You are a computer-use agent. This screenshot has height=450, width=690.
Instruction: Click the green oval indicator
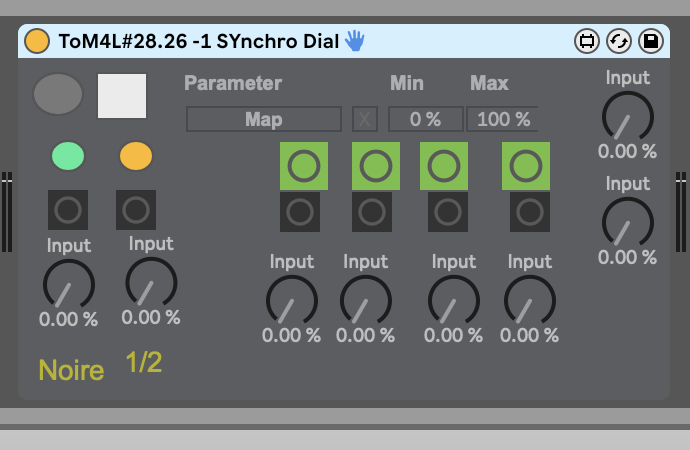pyautogui.click(x=68, y=156)
